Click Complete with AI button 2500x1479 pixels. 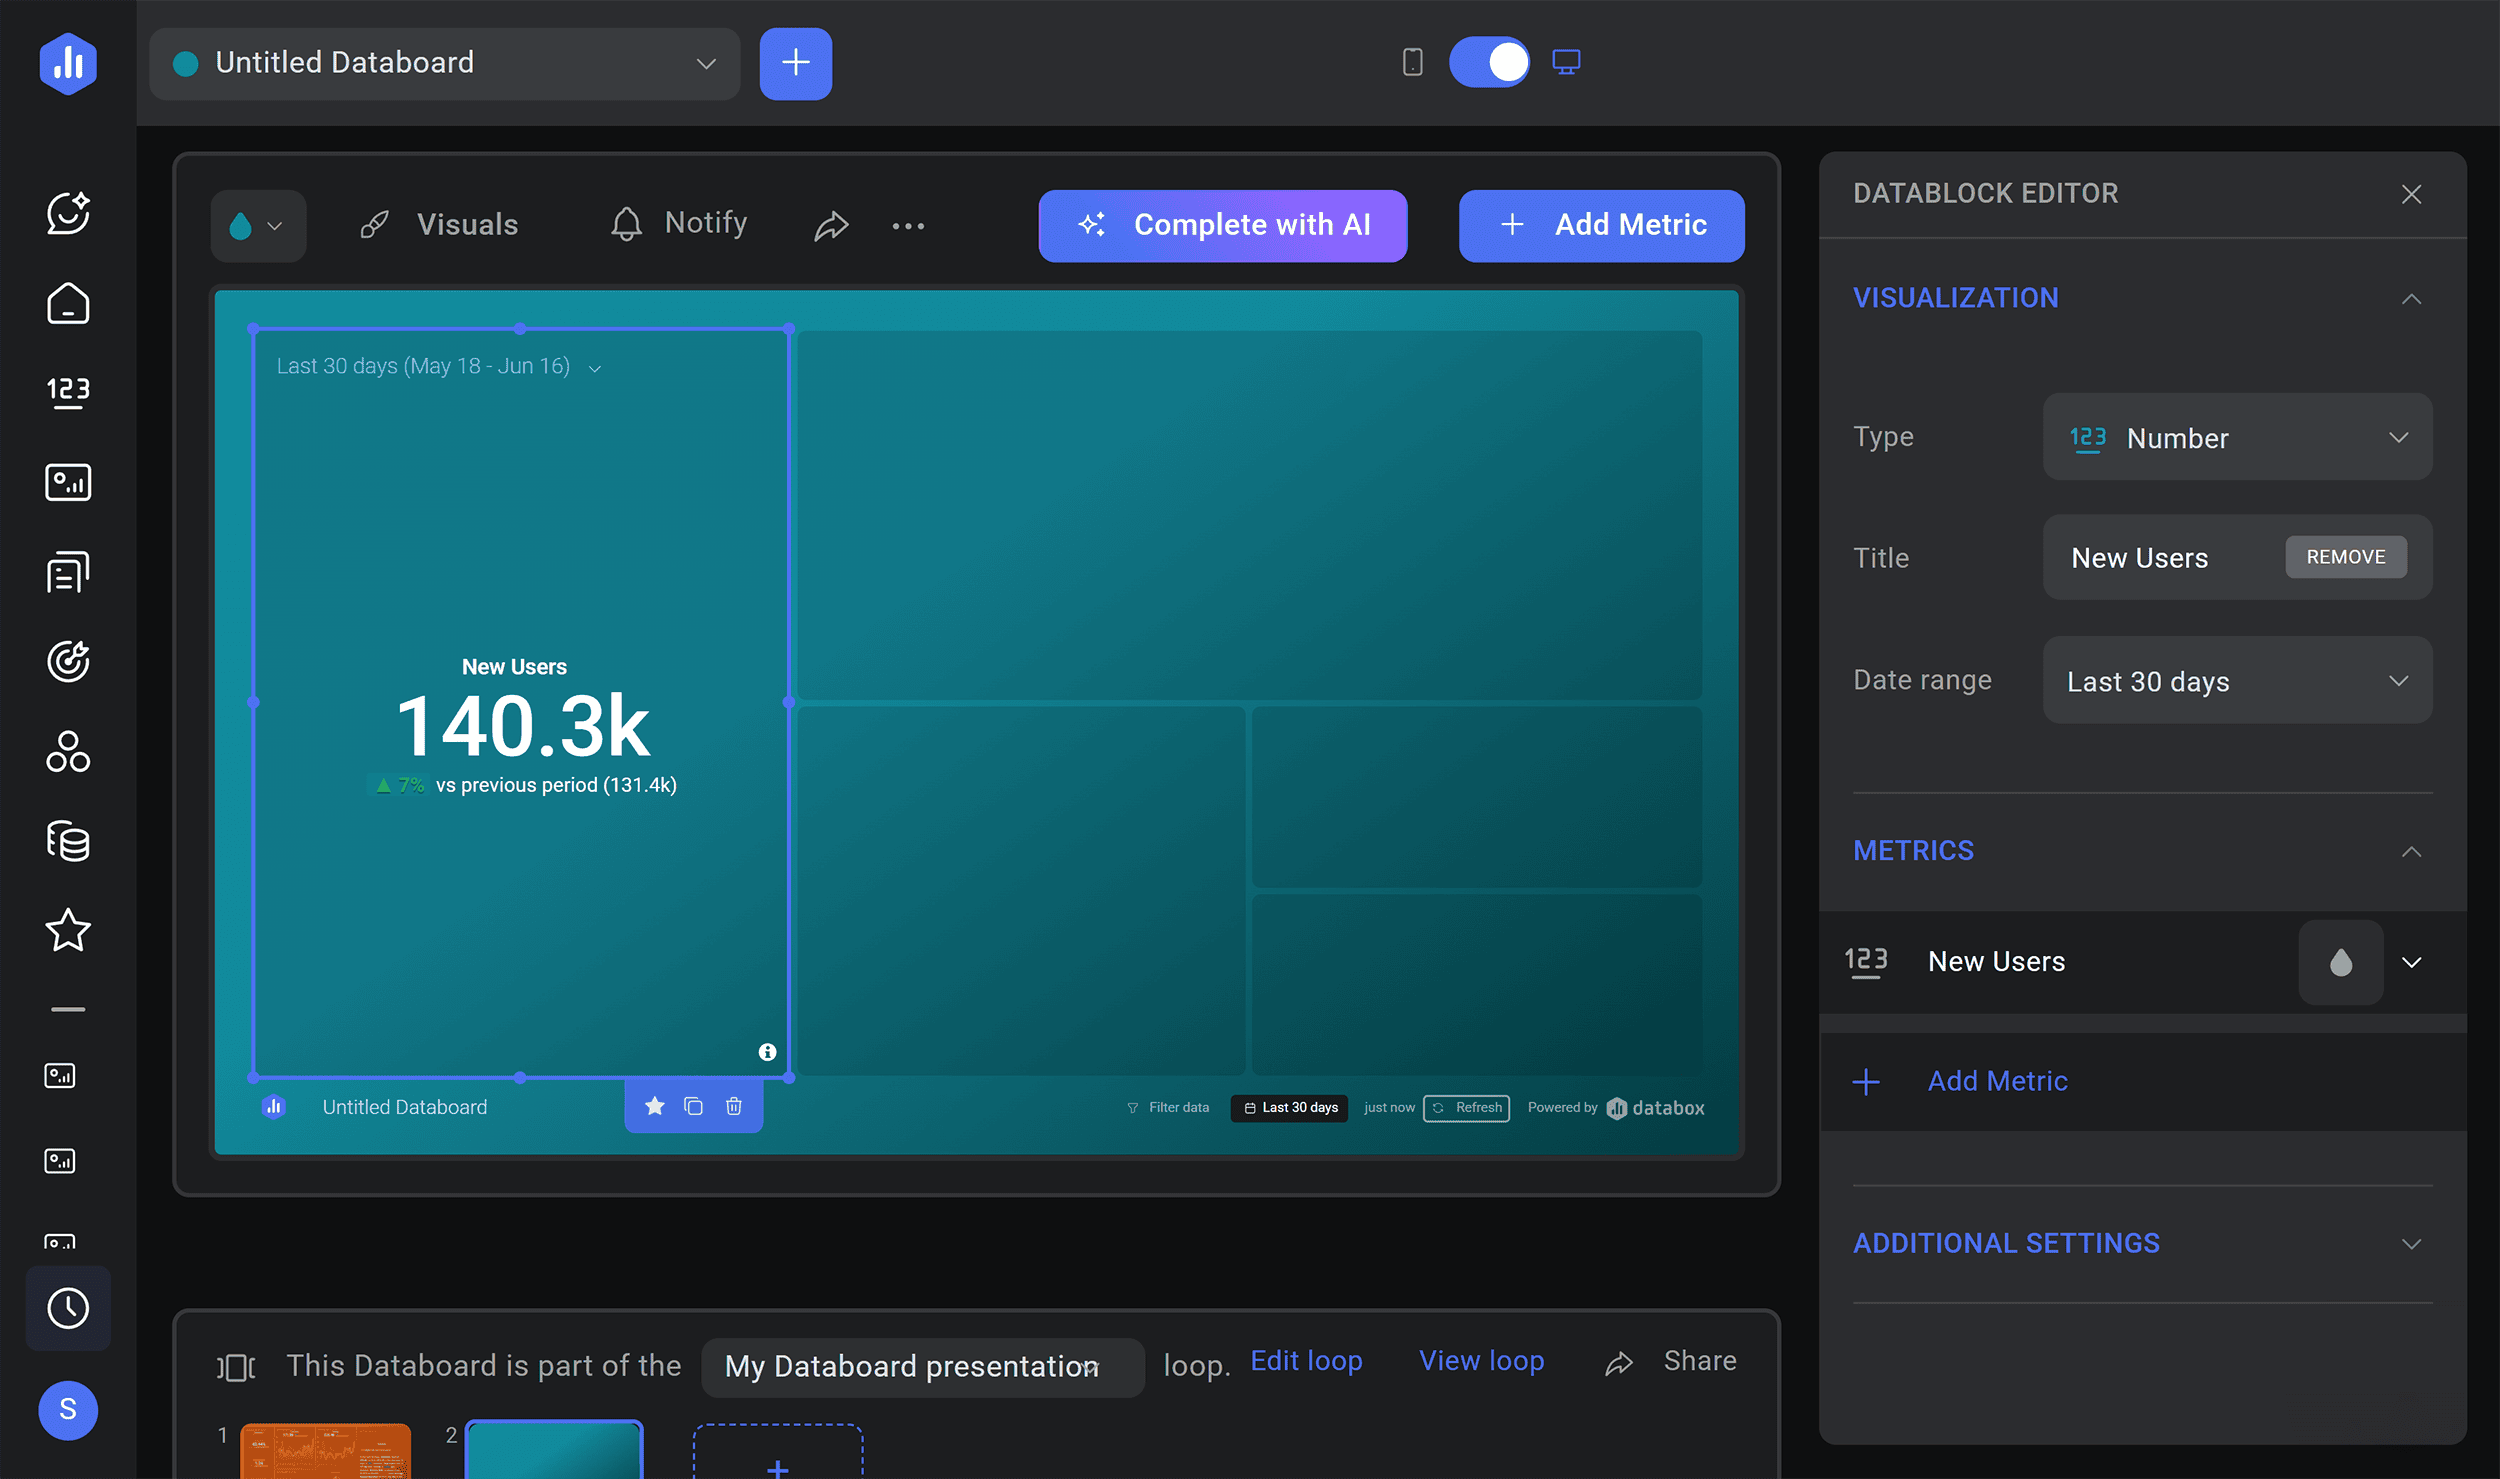(x=1222, y=226)
